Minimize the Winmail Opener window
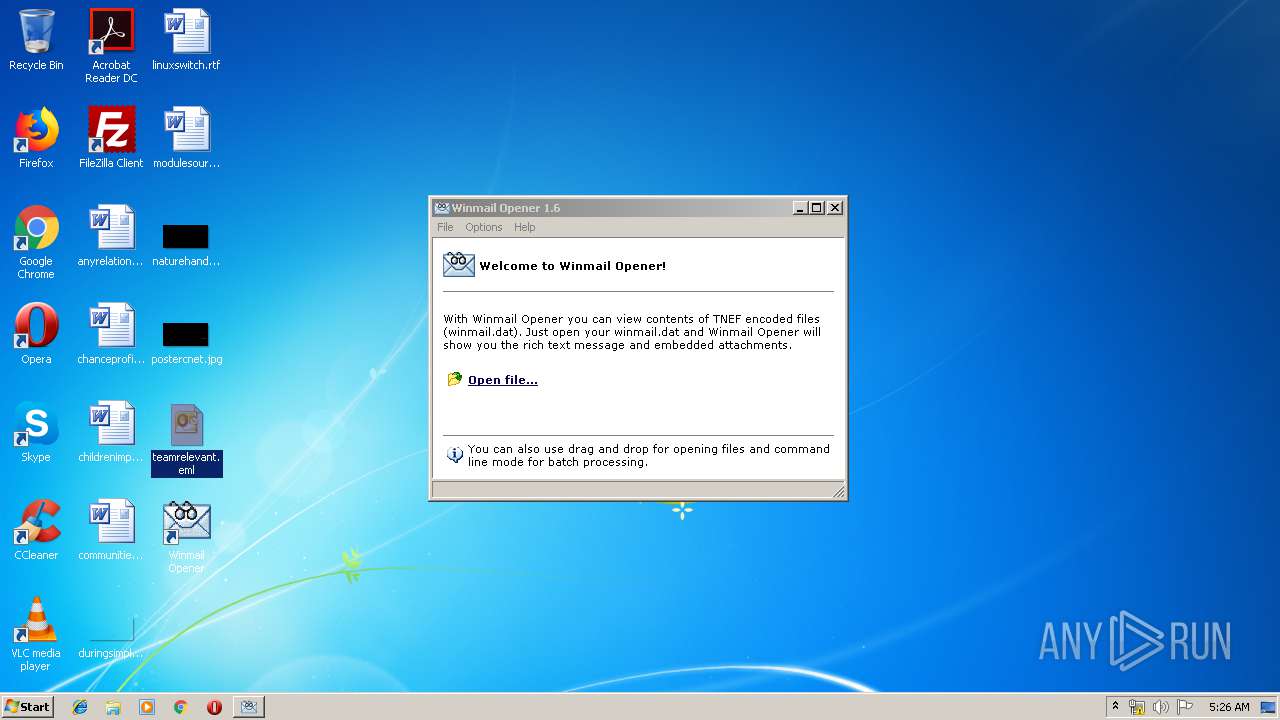This screenshot has width=1280, height=720. point(800,208)
